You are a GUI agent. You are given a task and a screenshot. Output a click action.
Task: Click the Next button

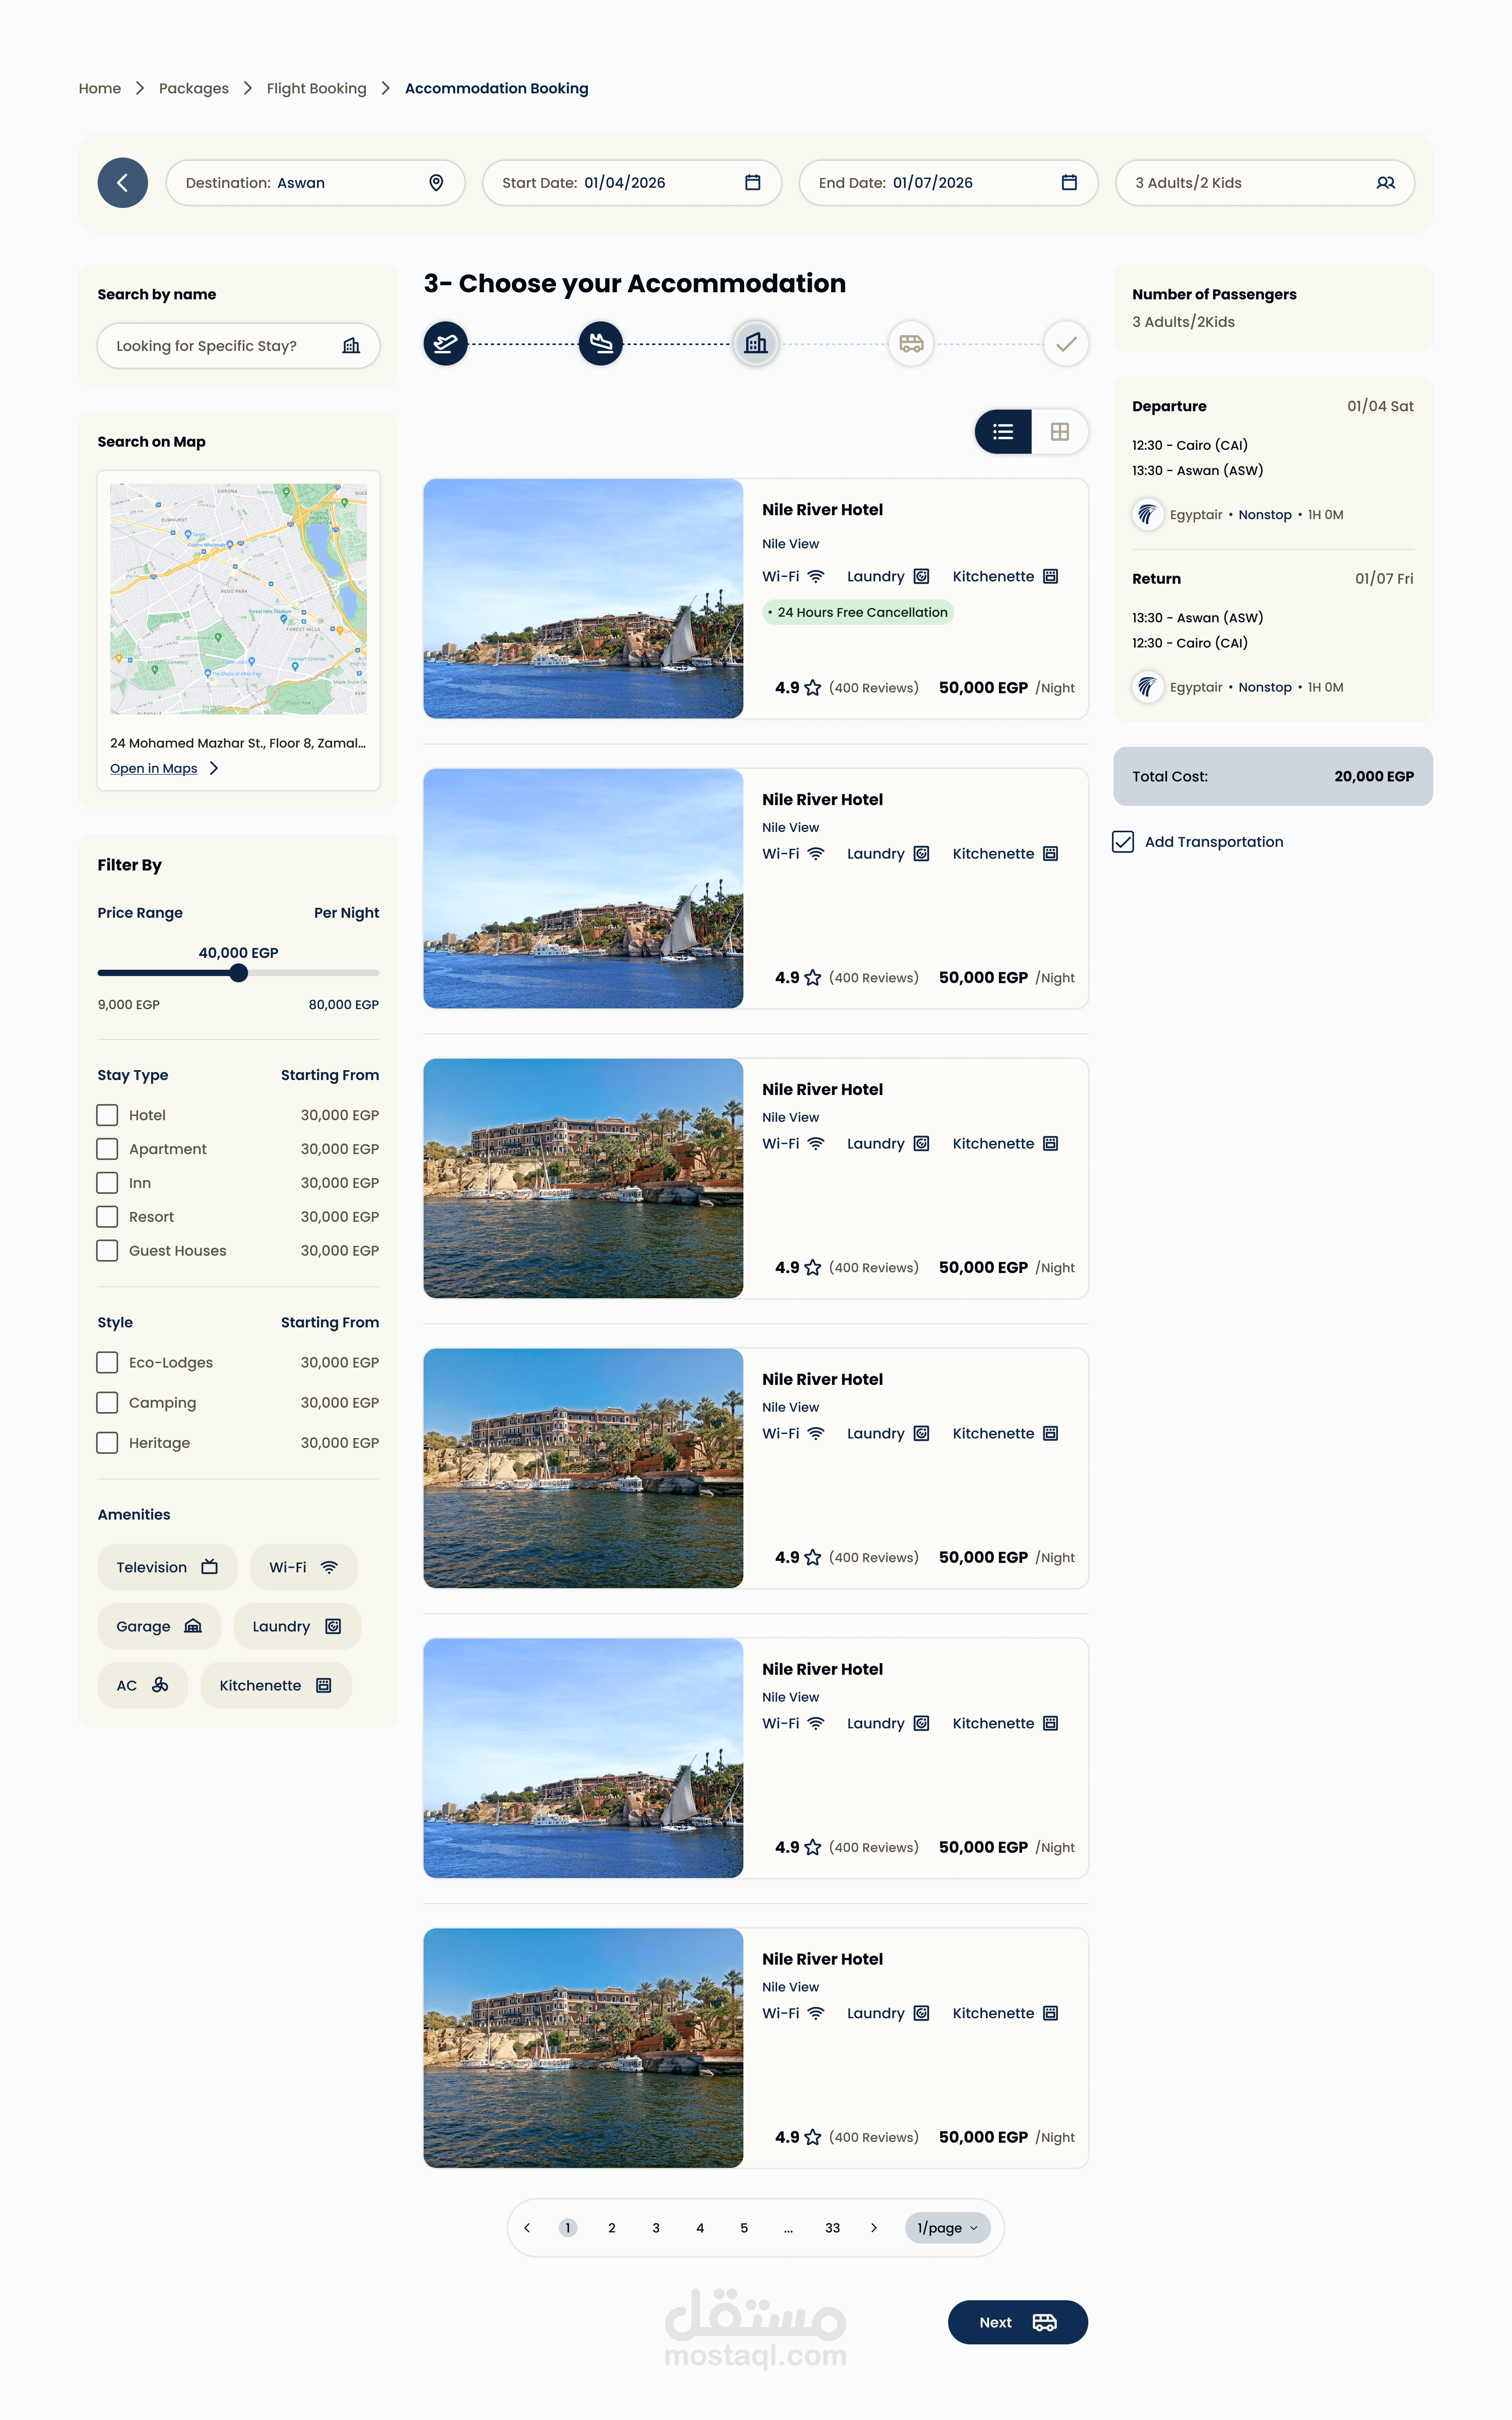[1017, 2322]
